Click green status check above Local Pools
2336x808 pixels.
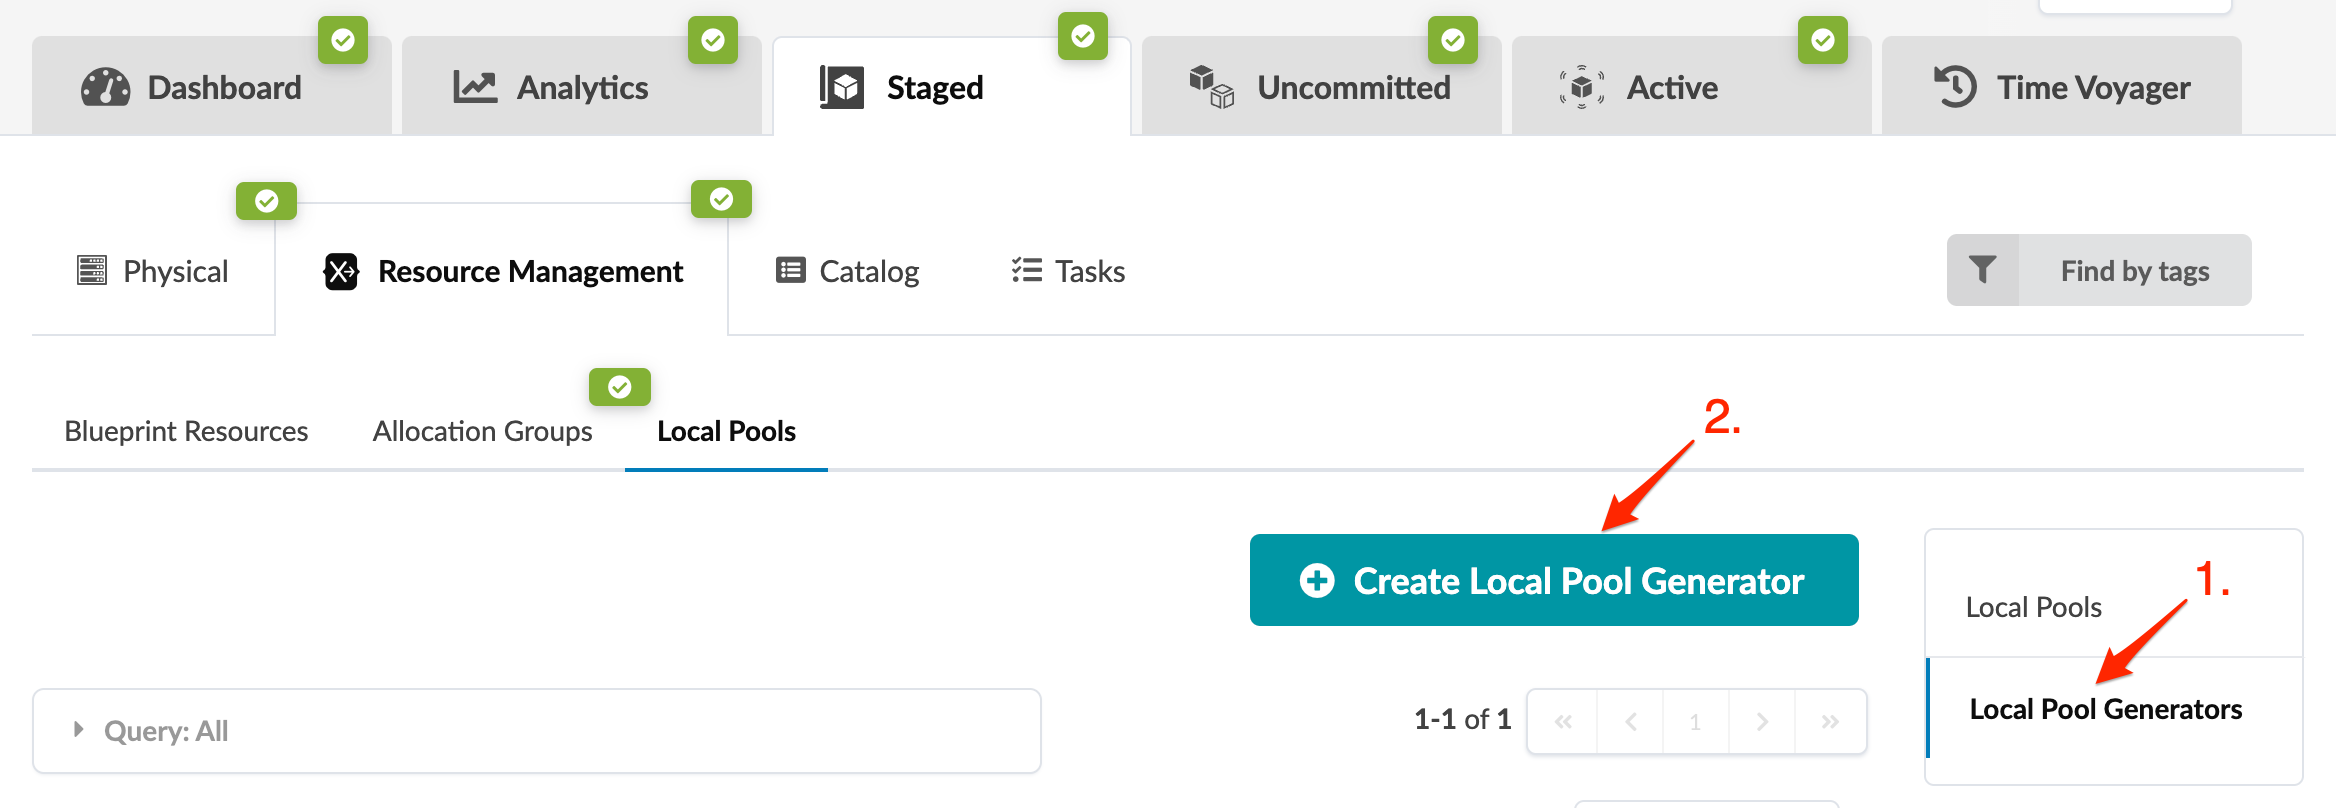coord(620,387)
